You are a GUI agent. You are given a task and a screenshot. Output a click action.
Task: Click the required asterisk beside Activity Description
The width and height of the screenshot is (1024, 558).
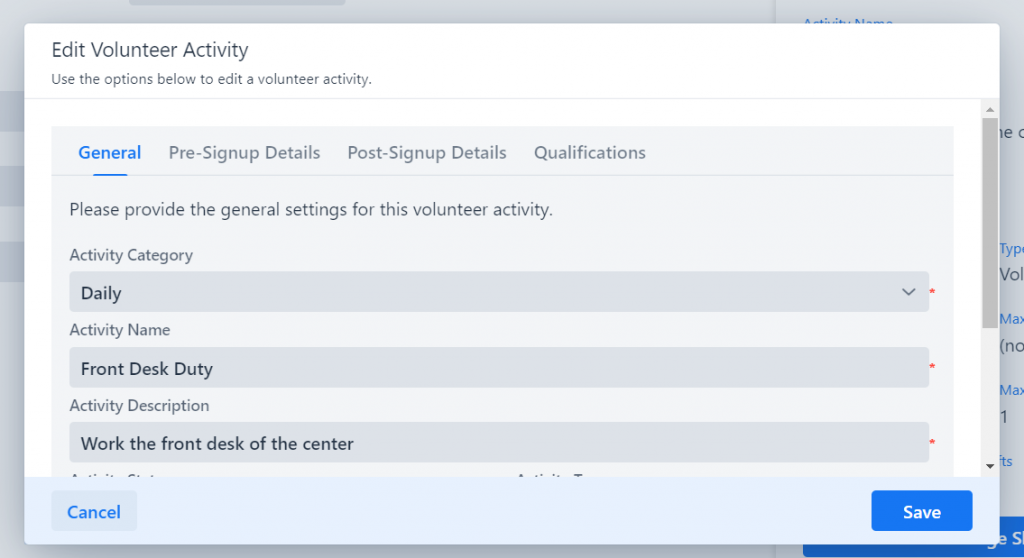(932, 443)
